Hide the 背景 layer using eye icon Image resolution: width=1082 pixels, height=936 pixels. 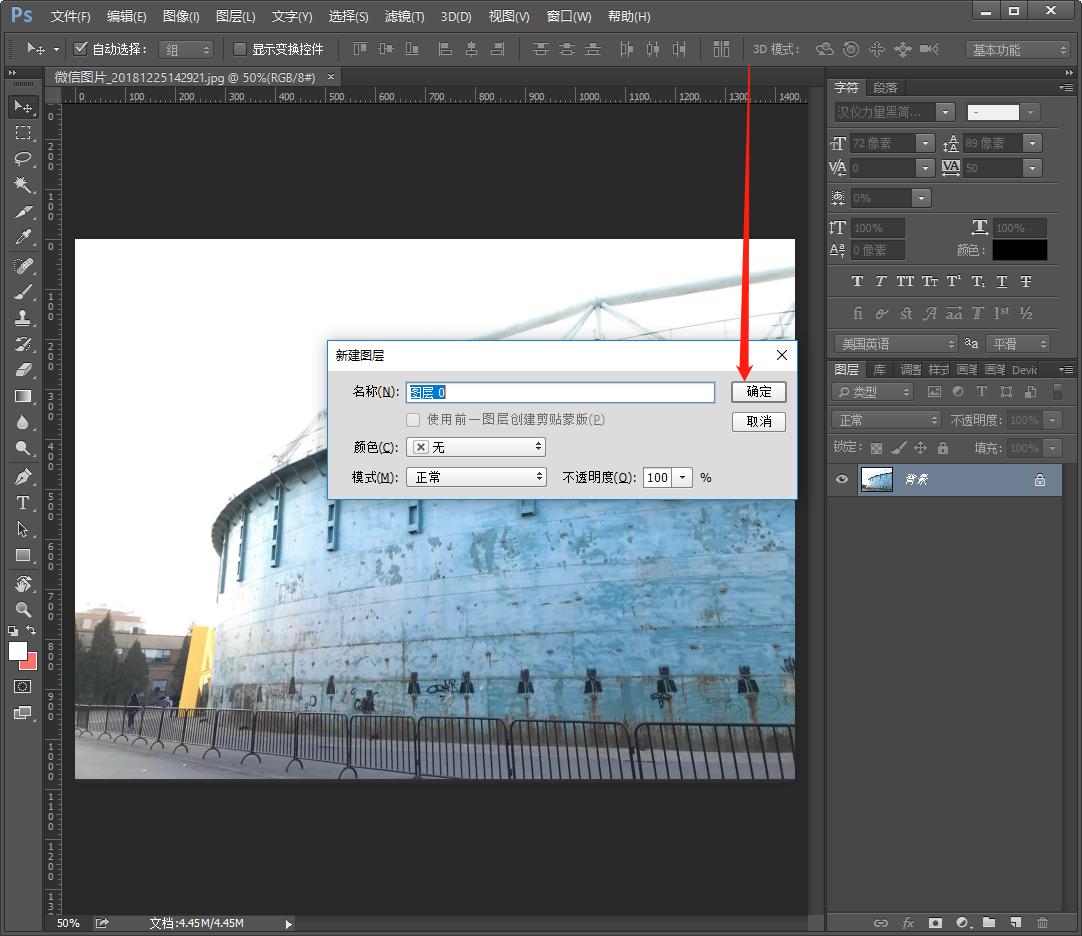[x=842, y=480]
